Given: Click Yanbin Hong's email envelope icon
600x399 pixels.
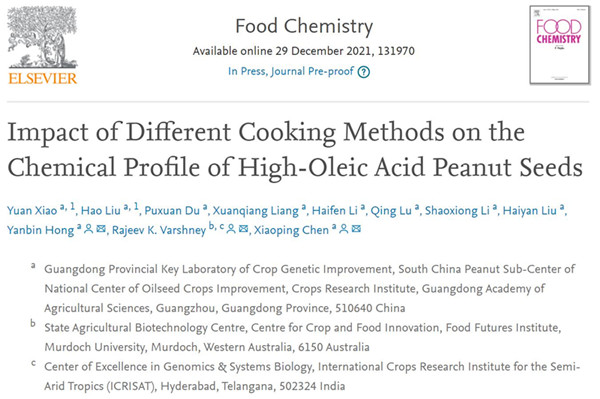Looking at the screenshot, I should (101, 229).
